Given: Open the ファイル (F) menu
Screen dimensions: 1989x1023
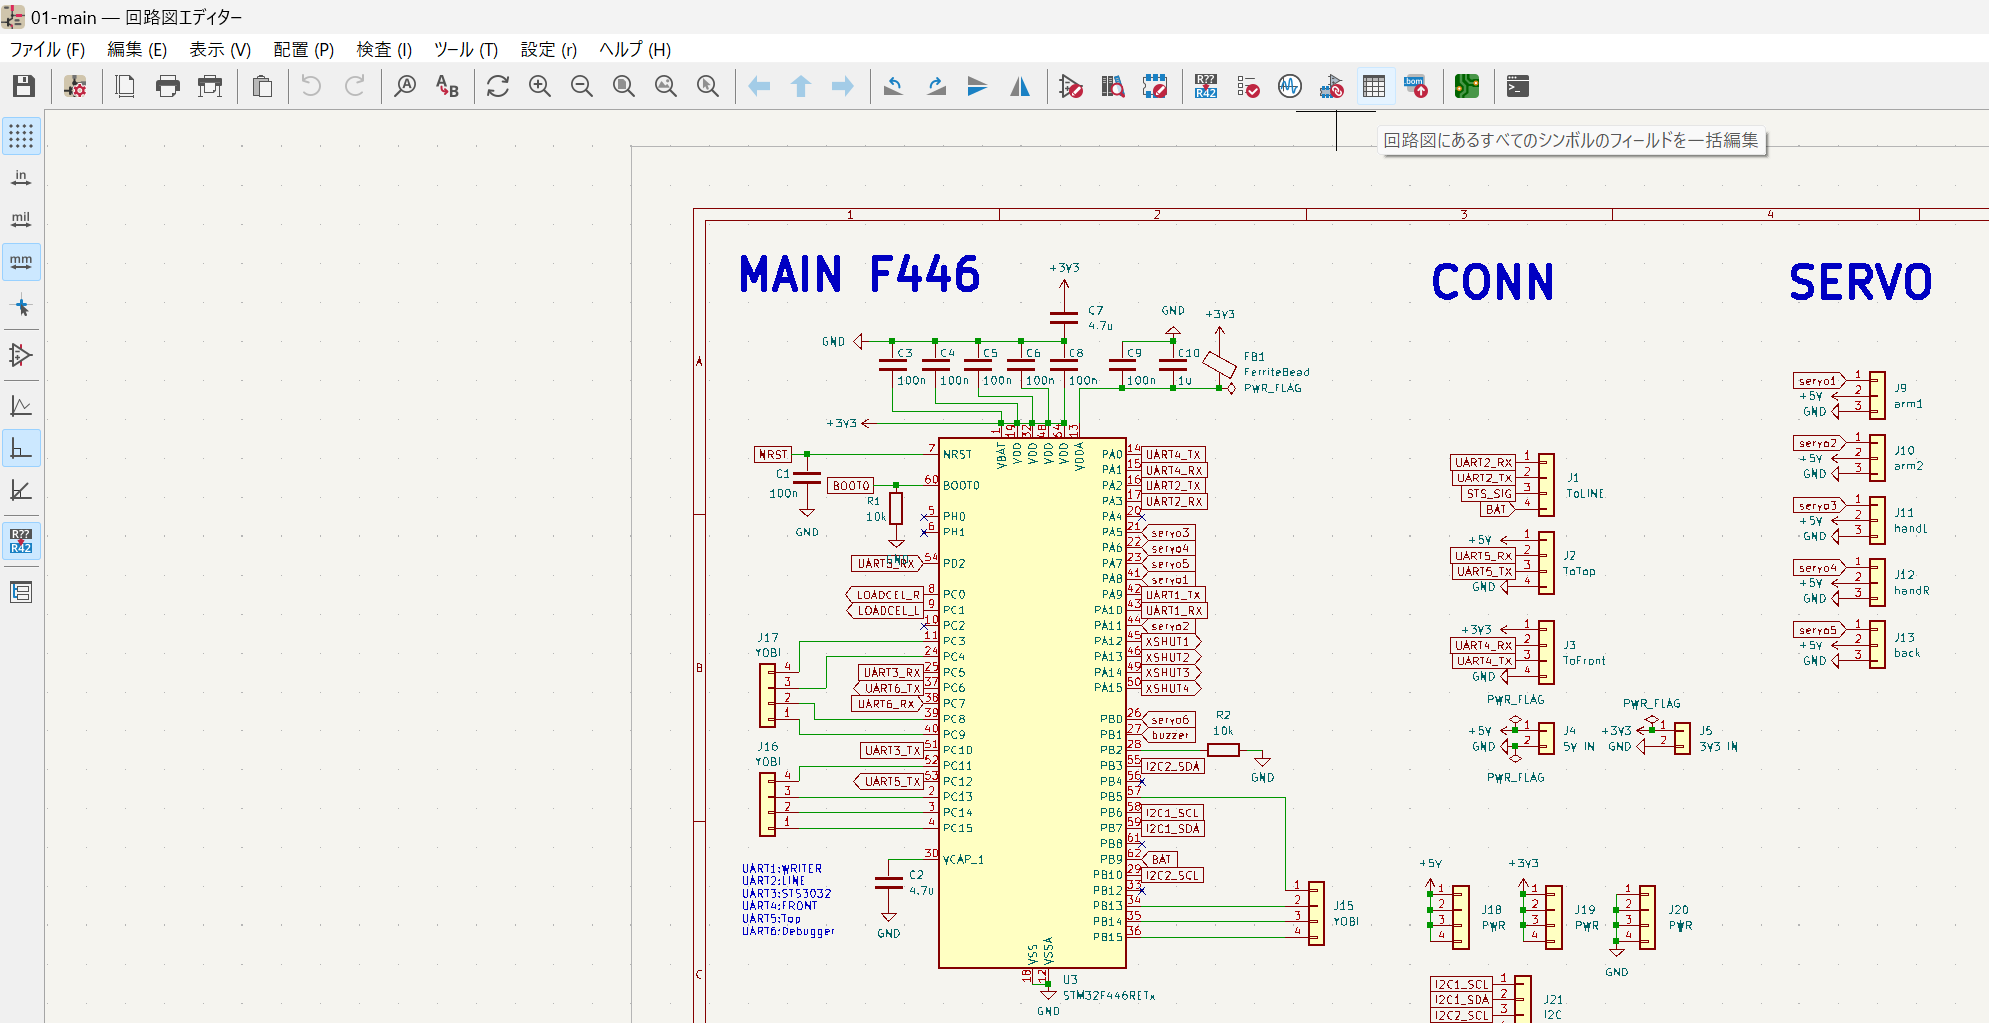Looking at the screenshot, I should 47,49.
